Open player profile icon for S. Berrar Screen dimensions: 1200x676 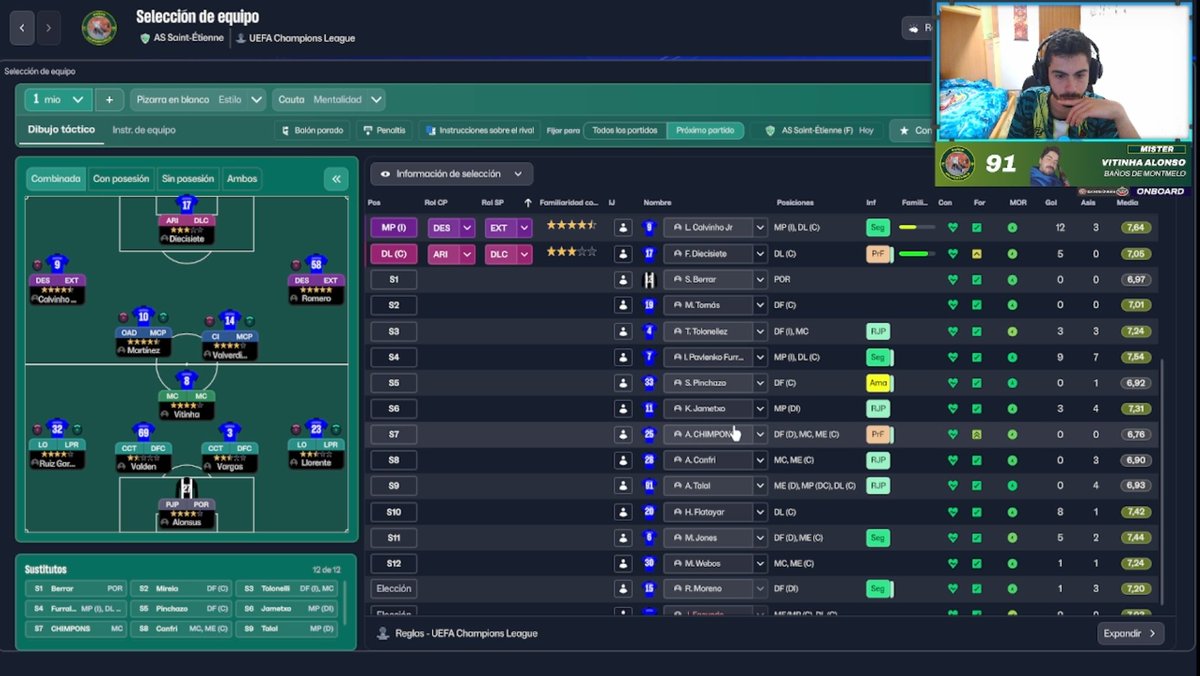point(623,280)
